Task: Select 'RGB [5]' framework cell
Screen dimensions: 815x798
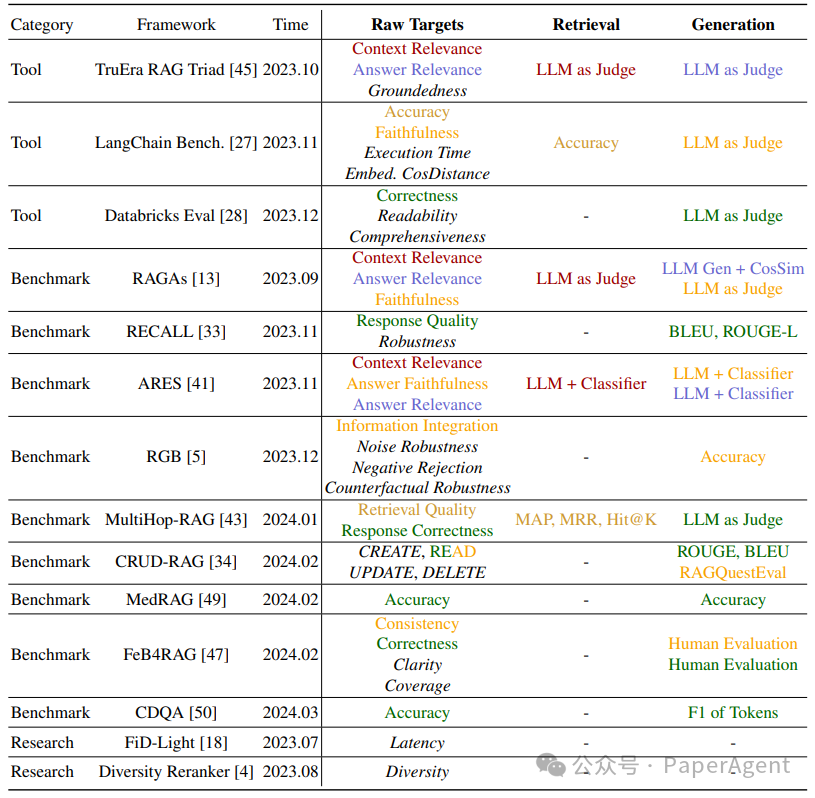Action: point(176,457)
